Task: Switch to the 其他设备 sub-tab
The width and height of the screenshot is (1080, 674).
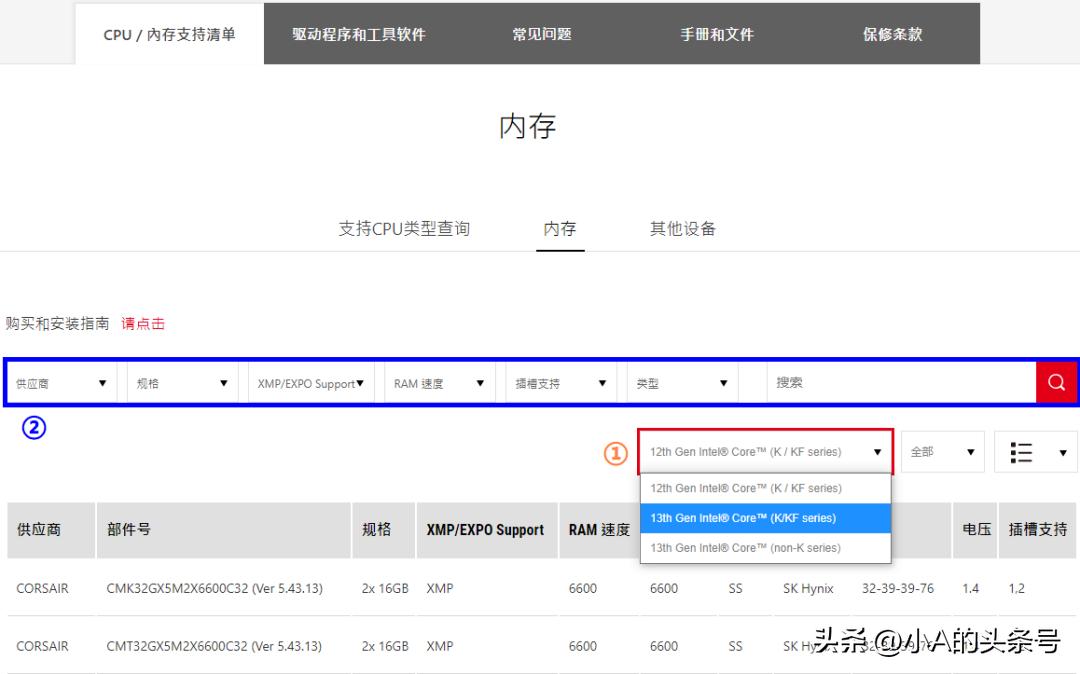Action: click(683, 228)
